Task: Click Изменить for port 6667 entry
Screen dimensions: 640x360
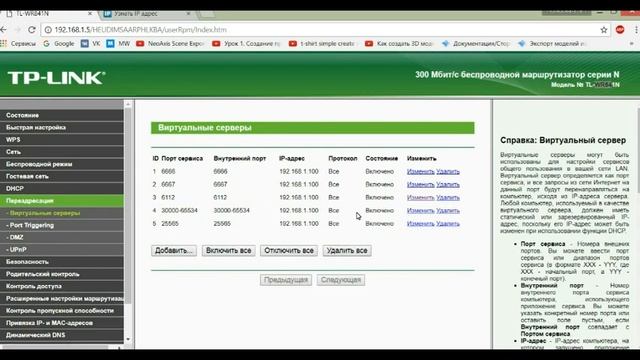Action: [x=420, y=184]
